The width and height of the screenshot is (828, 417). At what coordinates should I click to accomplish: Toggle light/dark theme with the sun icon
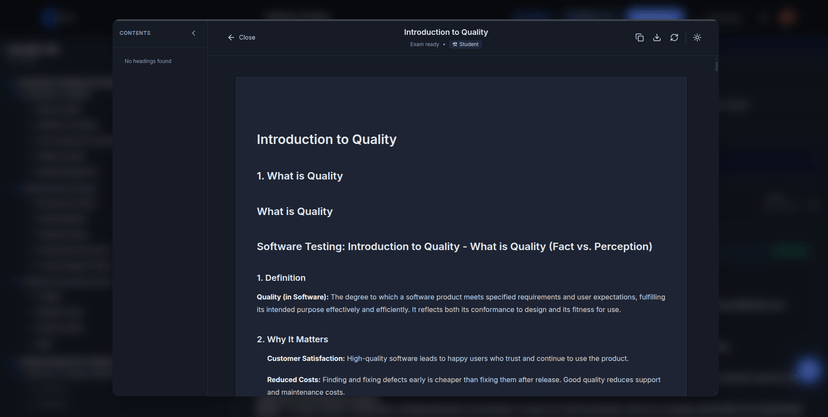(x=697, y=37)
